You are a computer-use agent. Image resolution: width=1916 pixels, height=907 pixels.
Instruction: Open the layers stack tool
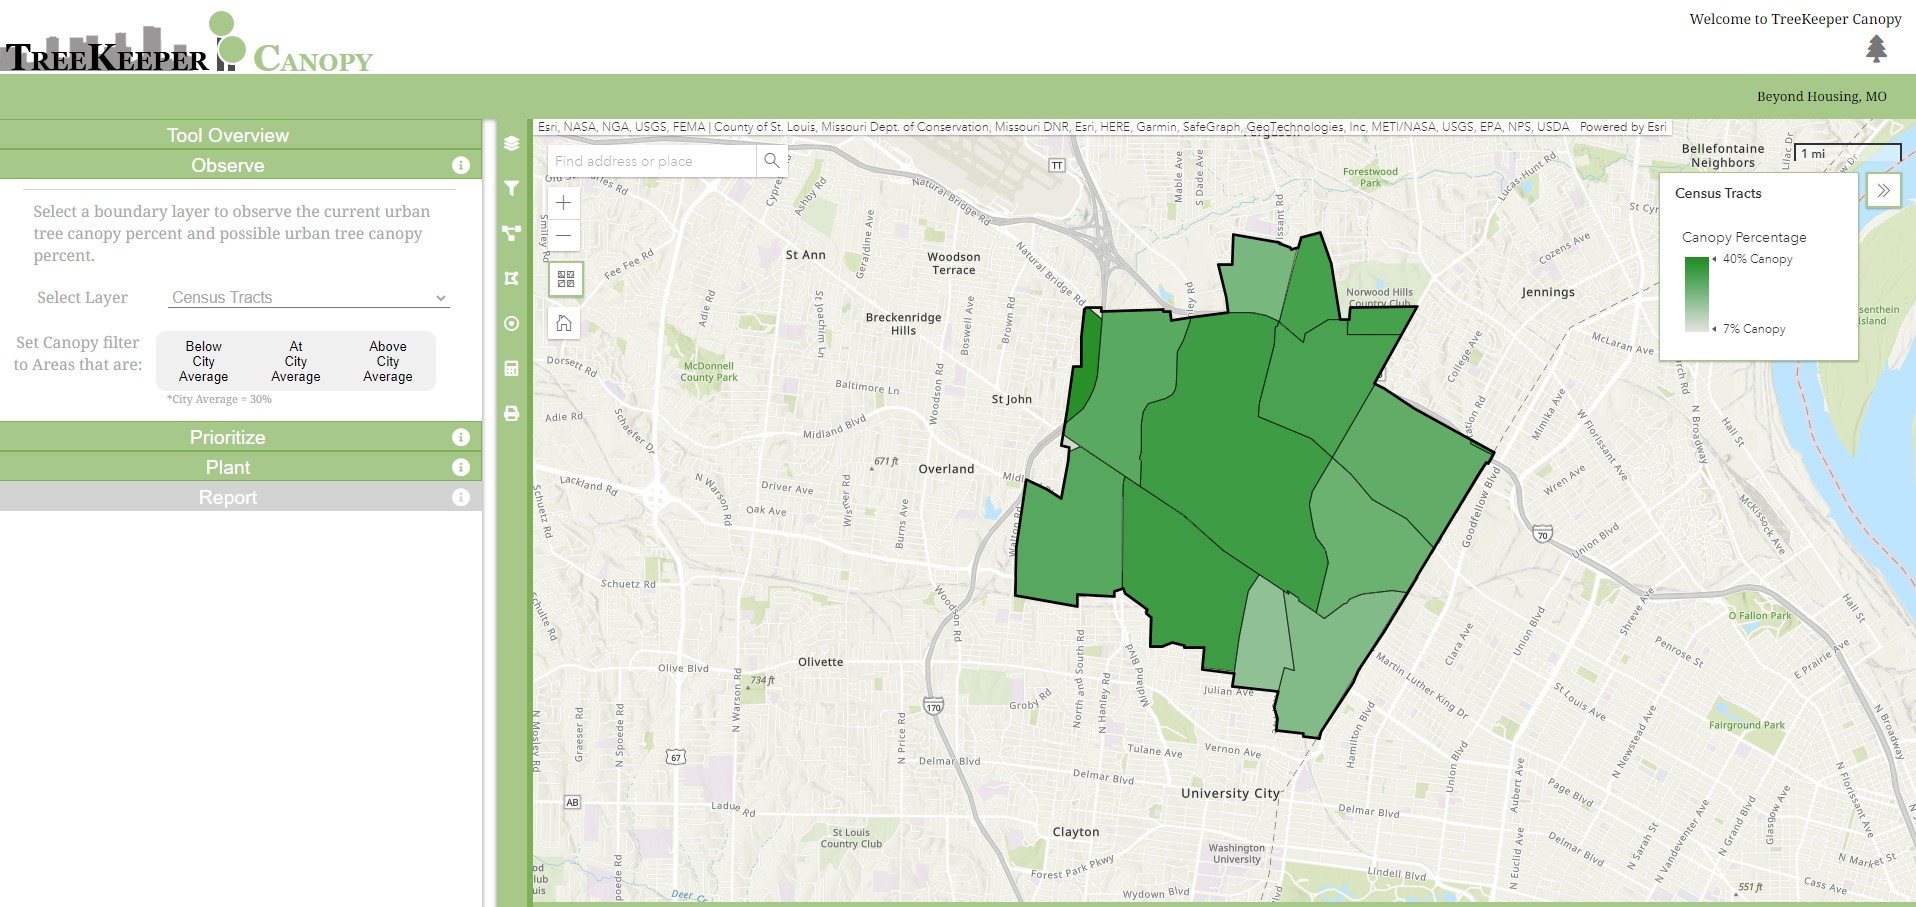pyautogui.click(x=512, y=143)
